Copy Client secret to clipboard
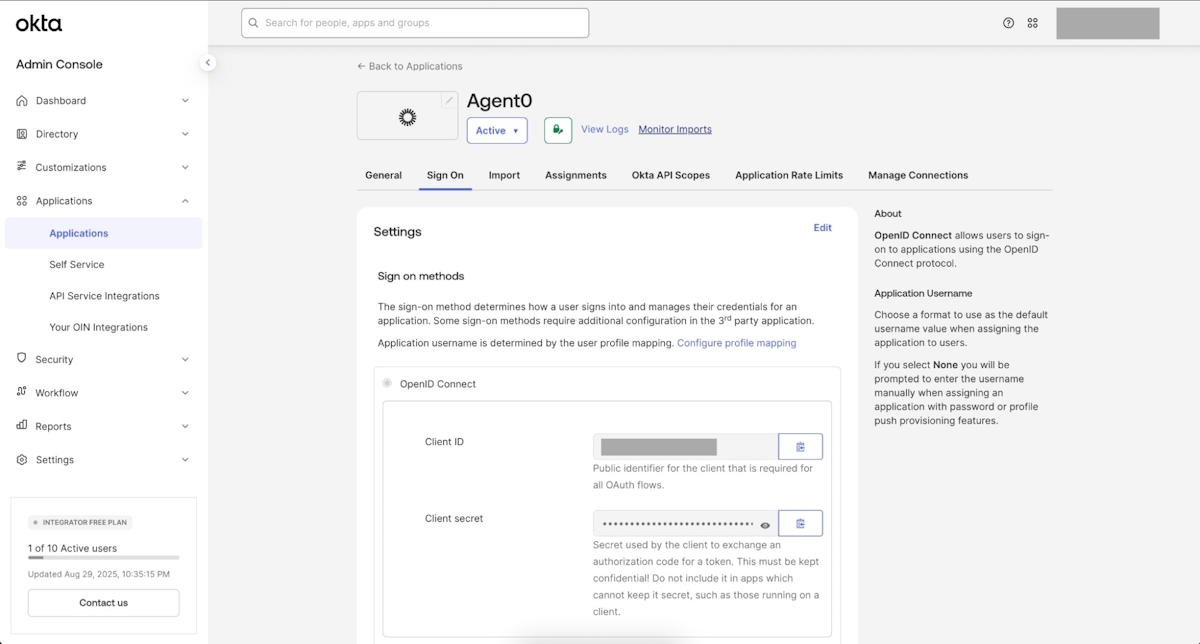This screenshot has height=644, width=1200. [800, 524]
